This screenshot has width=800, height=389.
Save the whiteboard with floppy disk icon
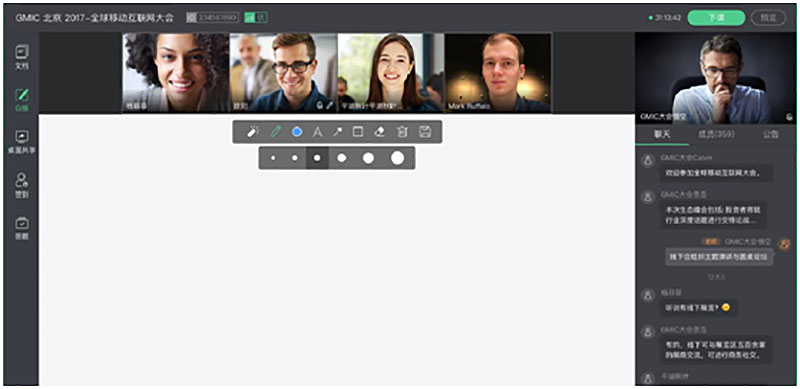pos(425,132)
